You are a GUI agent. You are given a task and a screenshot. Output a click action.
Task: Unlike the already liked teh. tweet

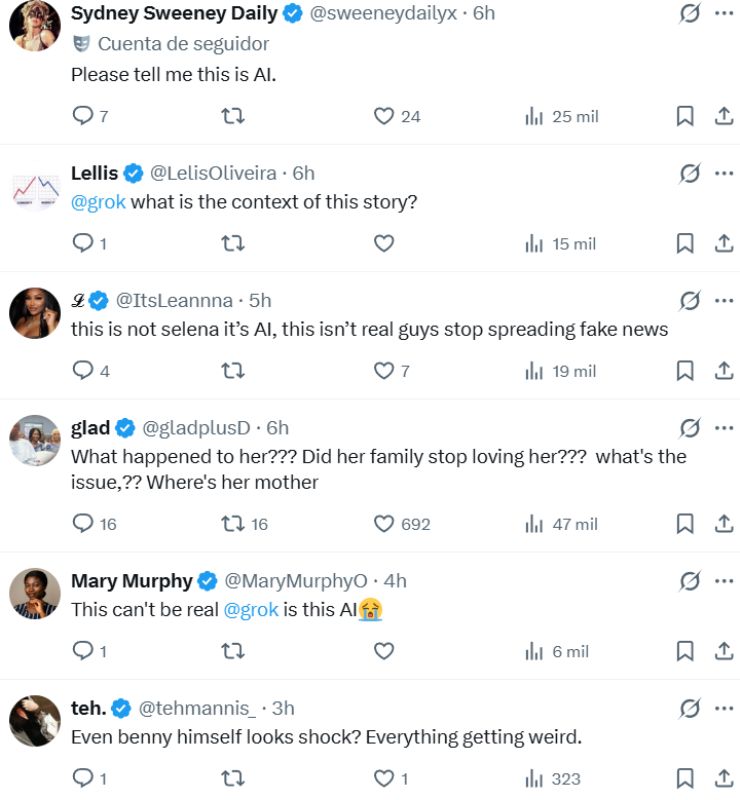[x=383, y=779]
